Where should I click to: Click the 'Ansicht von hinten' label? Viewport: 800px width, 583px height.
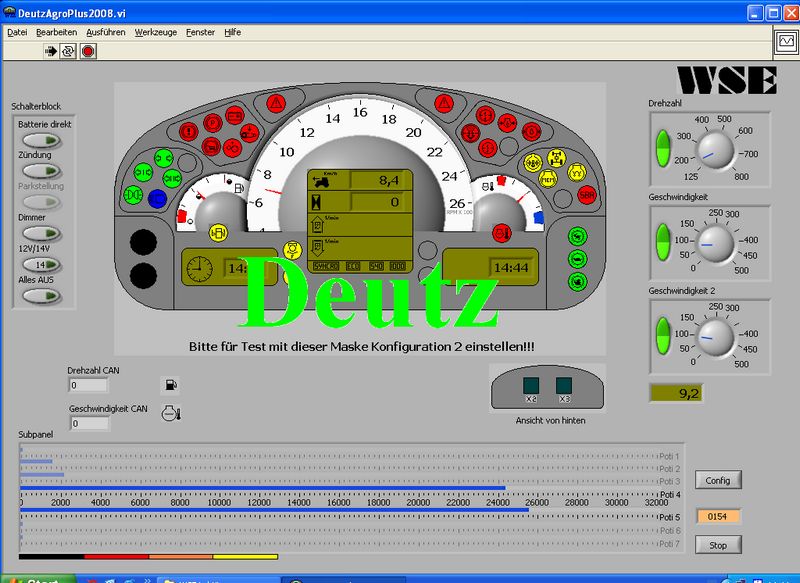click(551, 420)
